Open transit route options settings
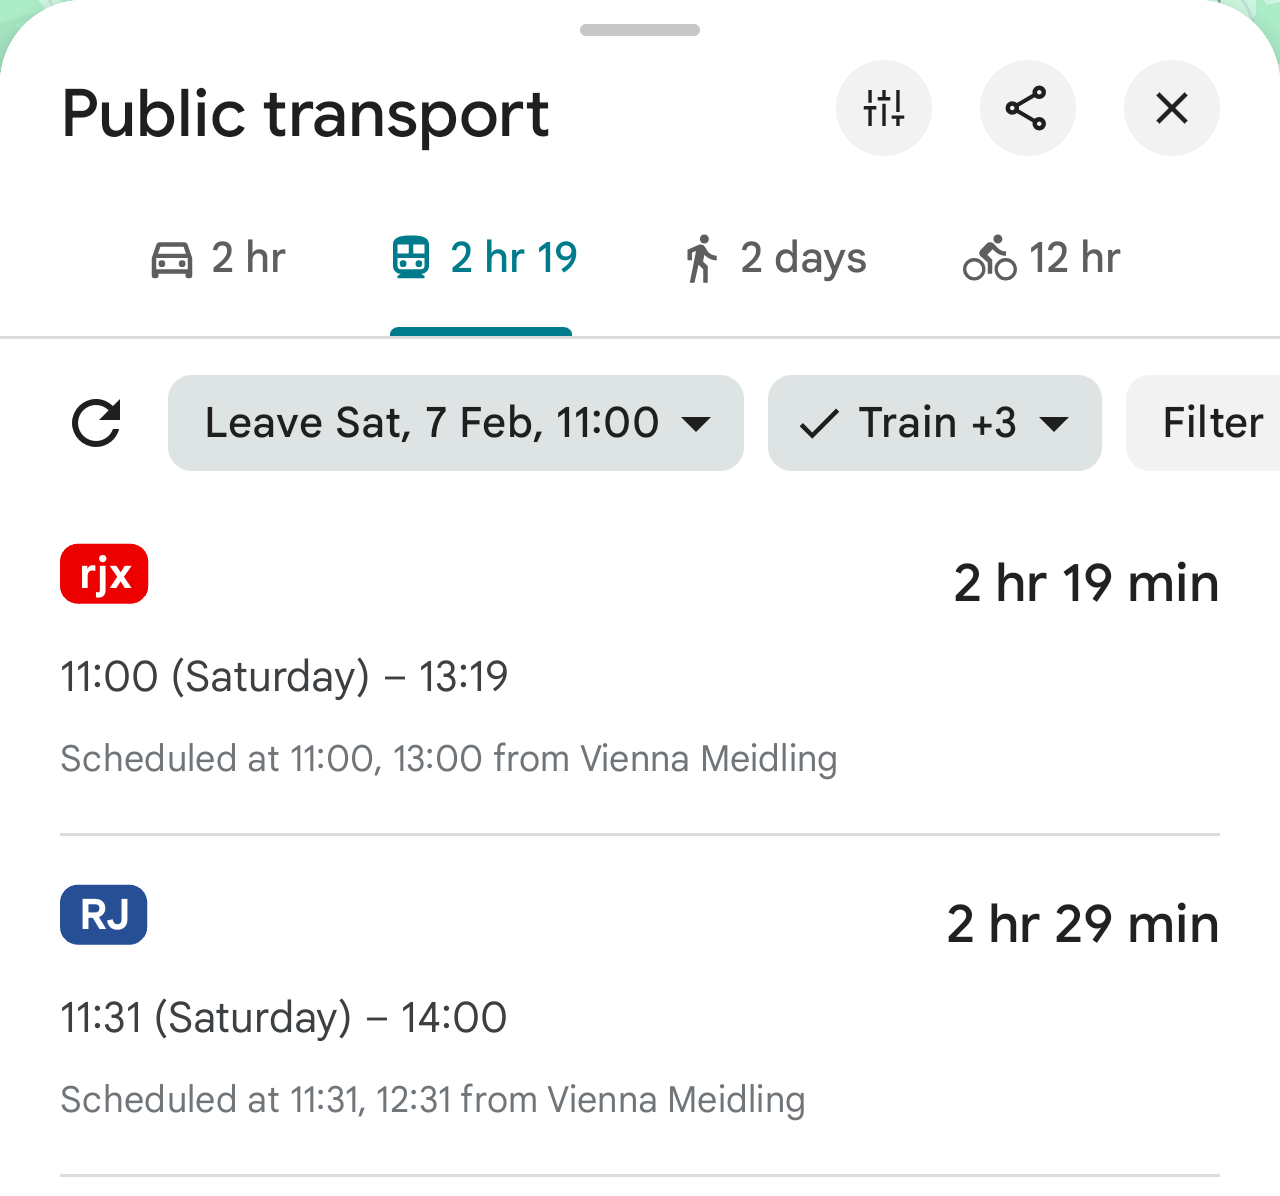 (883, 108)
